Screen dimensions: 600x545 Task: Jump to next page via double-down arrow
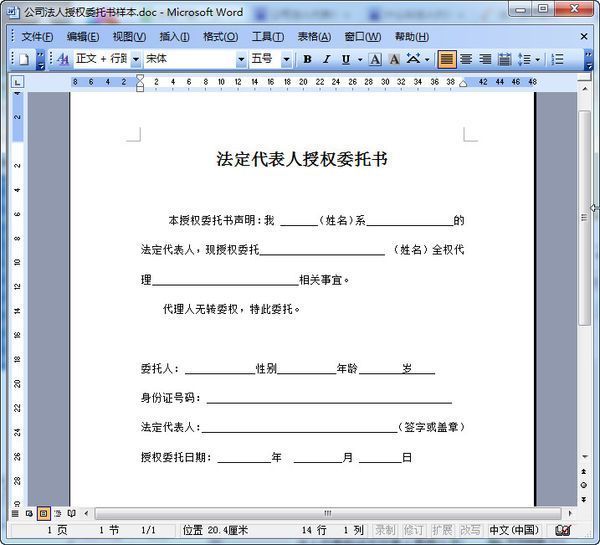[x=584, y=499]
